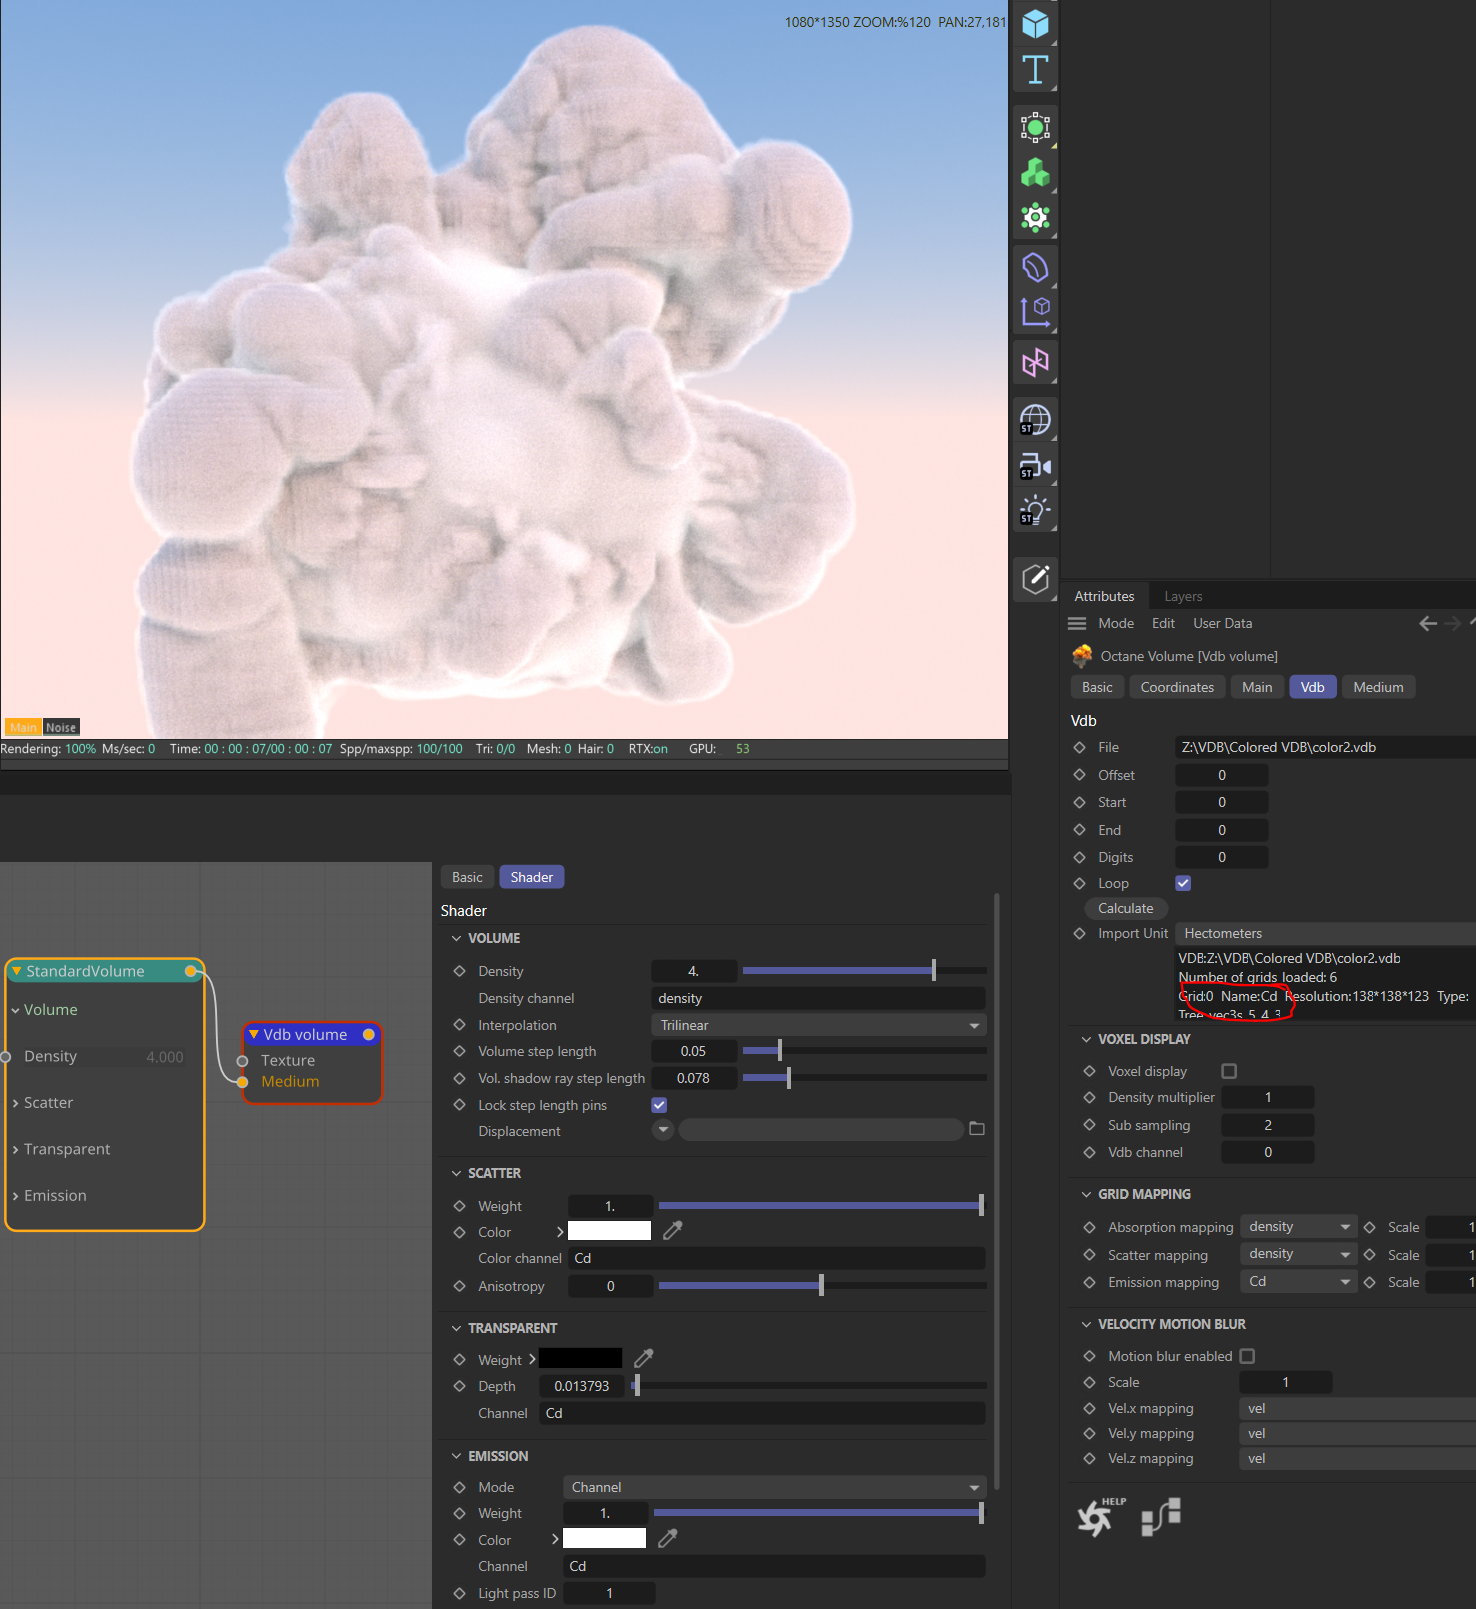1476x1609 pixels.
Task: Browse Displacement with the folder icon
Action: tap(977, 1129)
